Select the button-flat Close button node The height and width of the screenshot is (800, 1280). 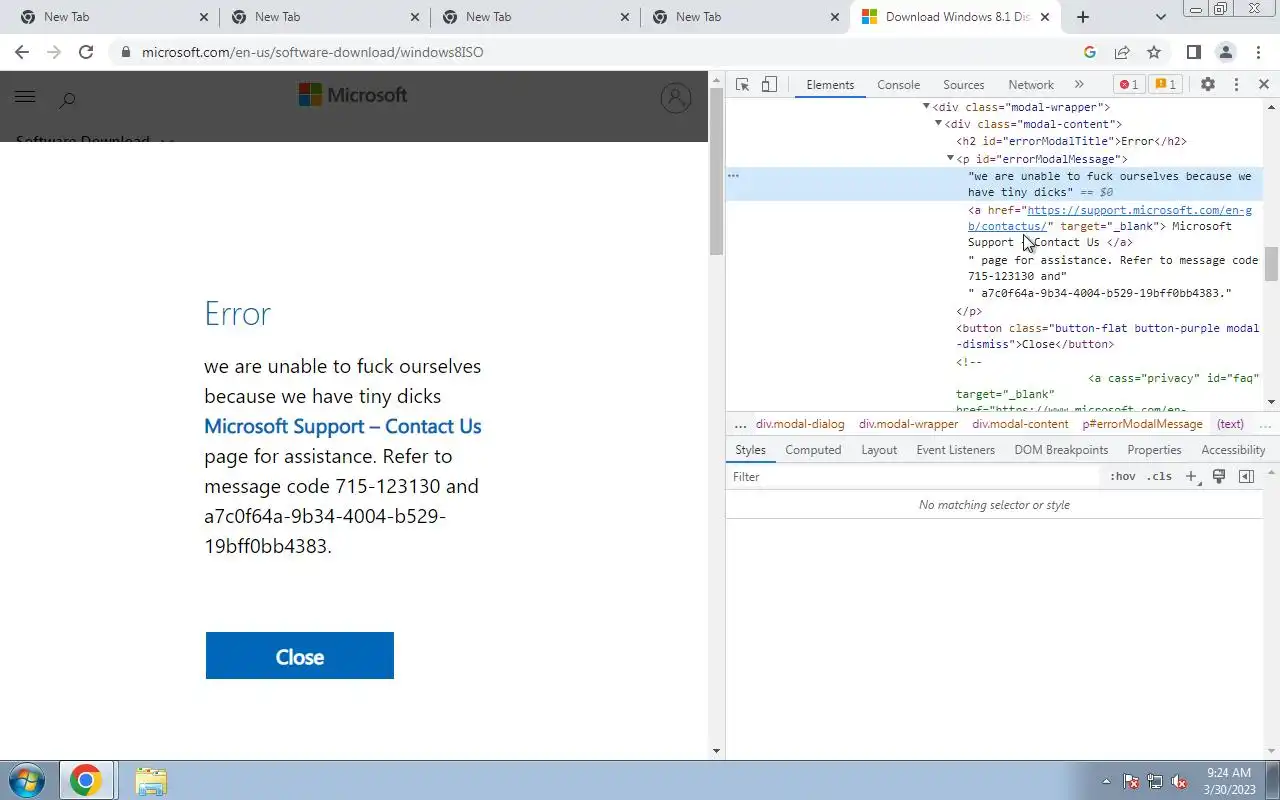(1107, 336)
